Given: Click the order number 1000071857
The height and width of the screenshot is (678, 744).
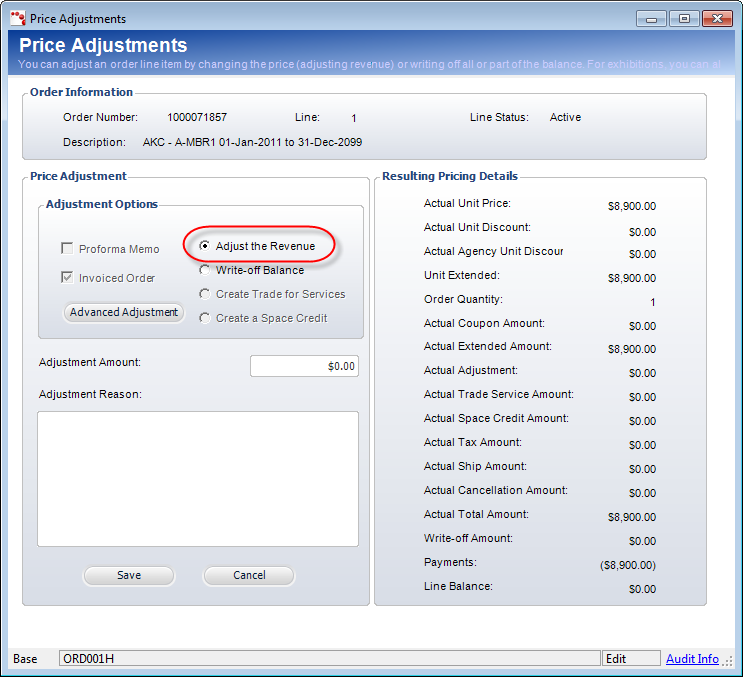Looking at the screenshot, I should (197, 117).
